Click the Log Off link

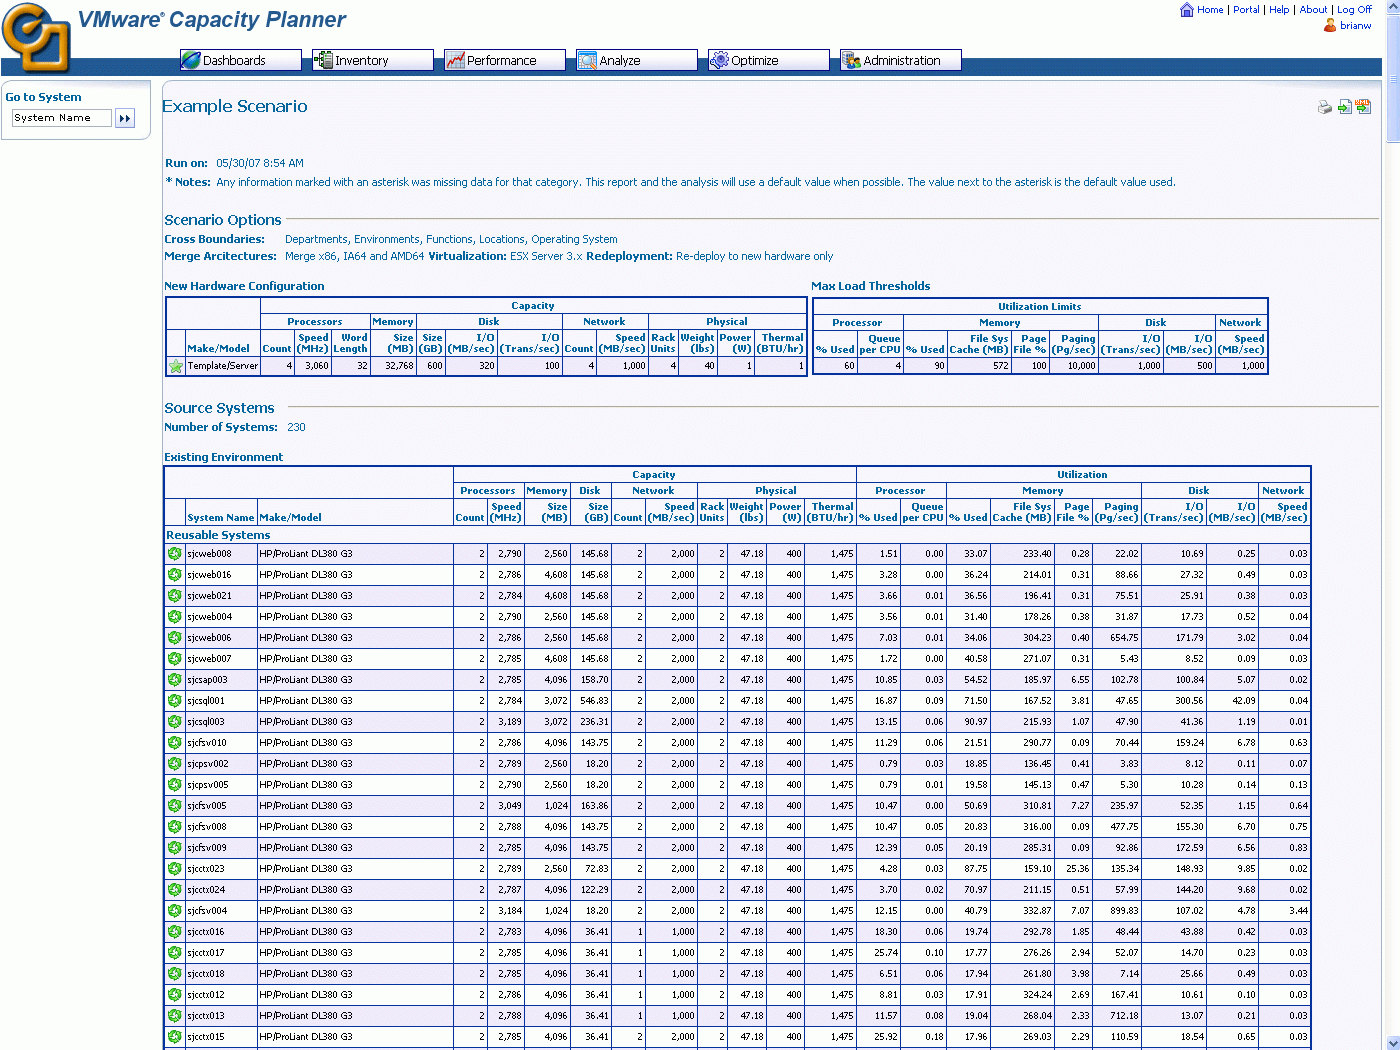pos(1354,9)
